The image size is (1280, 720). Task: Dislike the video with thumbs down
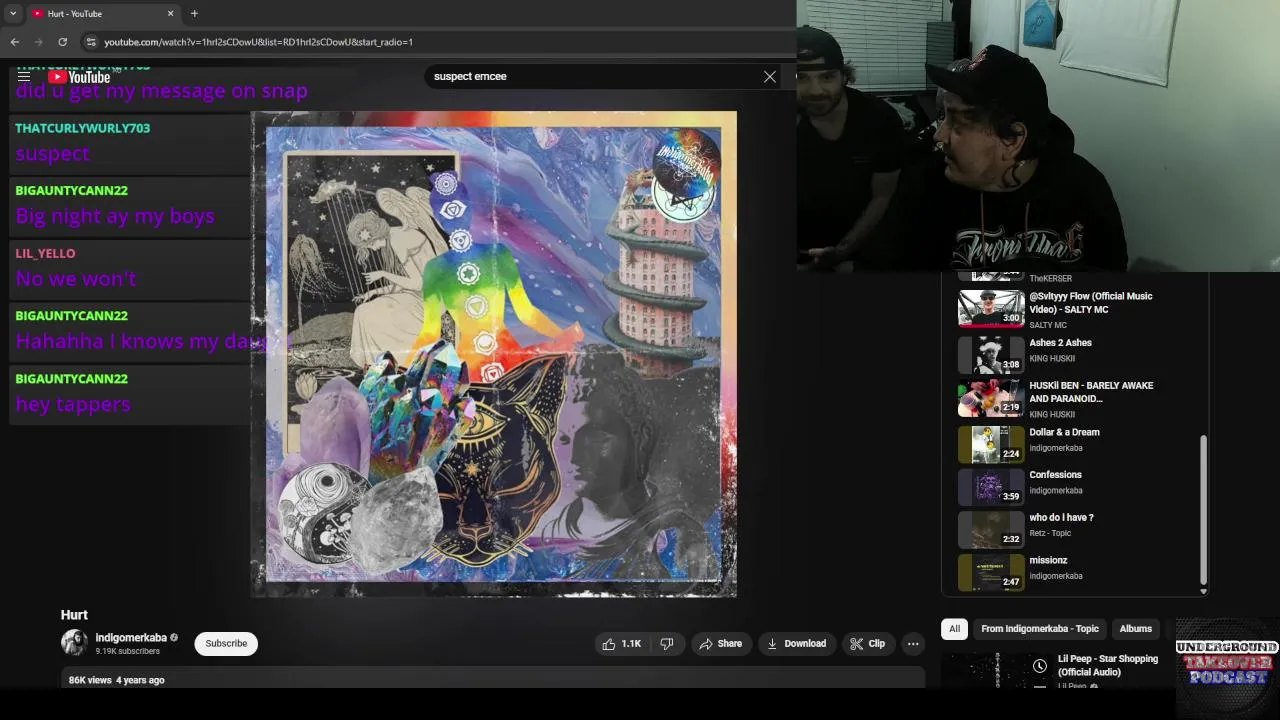click(x=667, y=644)
